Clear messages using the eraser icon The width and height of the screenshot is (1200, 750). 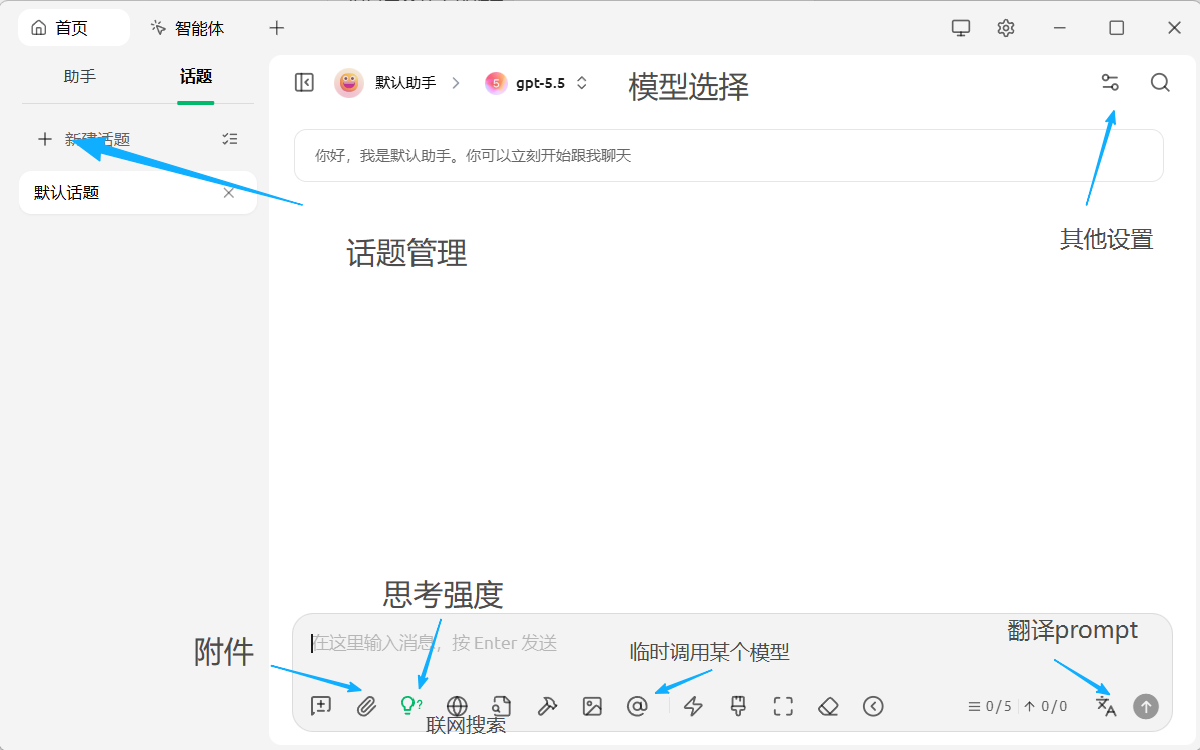click(x=828, y=706)
